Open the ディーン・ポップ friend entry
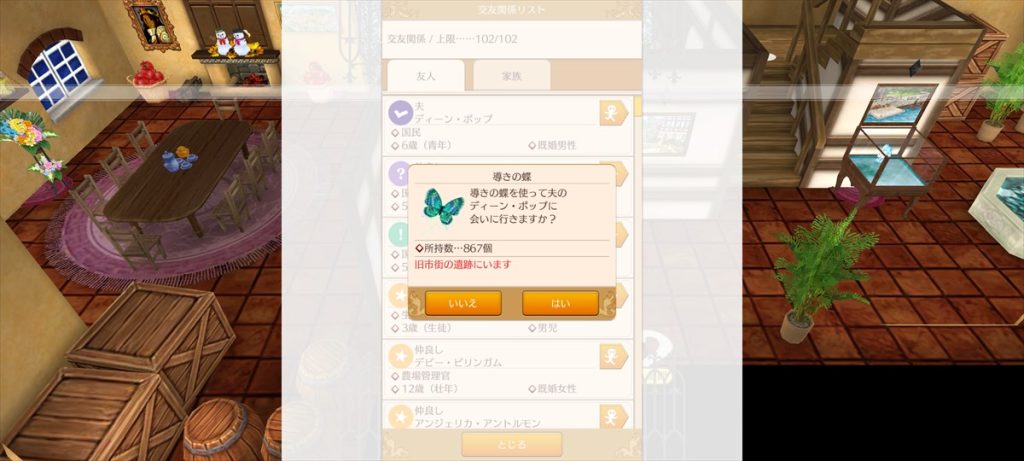The height and width of the screenshot is (461, 1024). click(x=507, y=125)
